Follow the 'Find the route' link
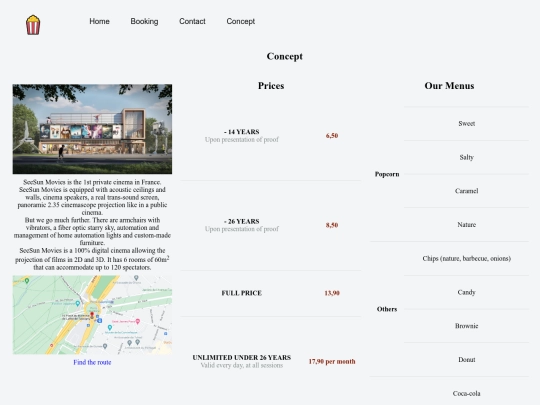The height and width of the screenshot is (405, 540). 92,362
